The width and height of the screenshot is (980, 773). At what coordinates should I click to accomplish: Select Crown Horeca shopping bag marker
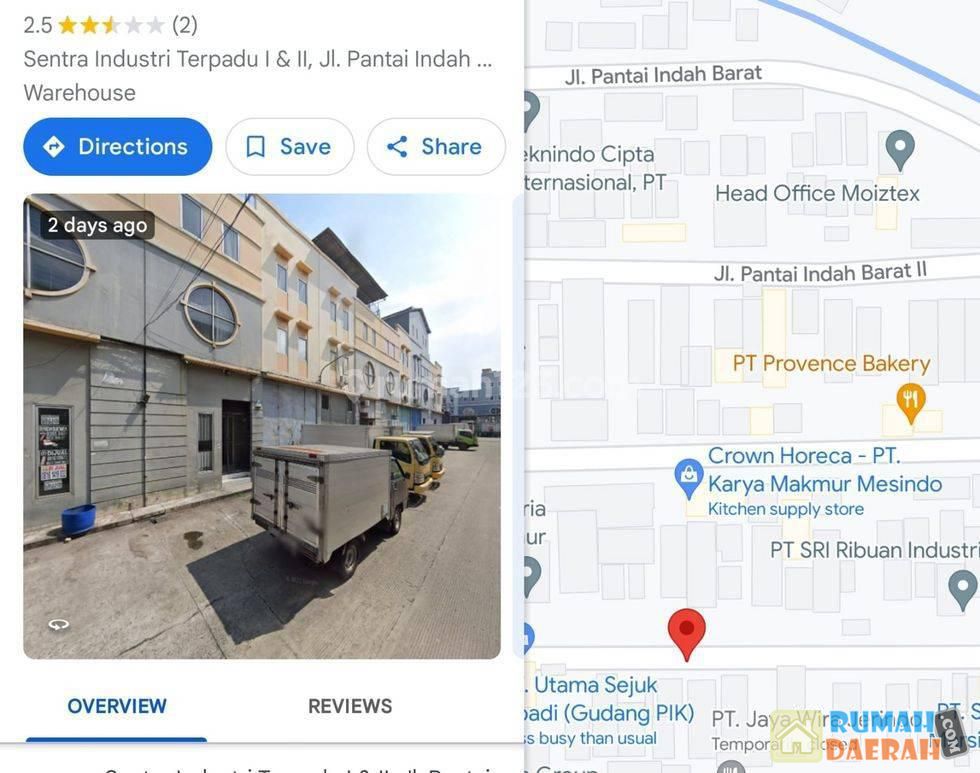coord(689,478)
